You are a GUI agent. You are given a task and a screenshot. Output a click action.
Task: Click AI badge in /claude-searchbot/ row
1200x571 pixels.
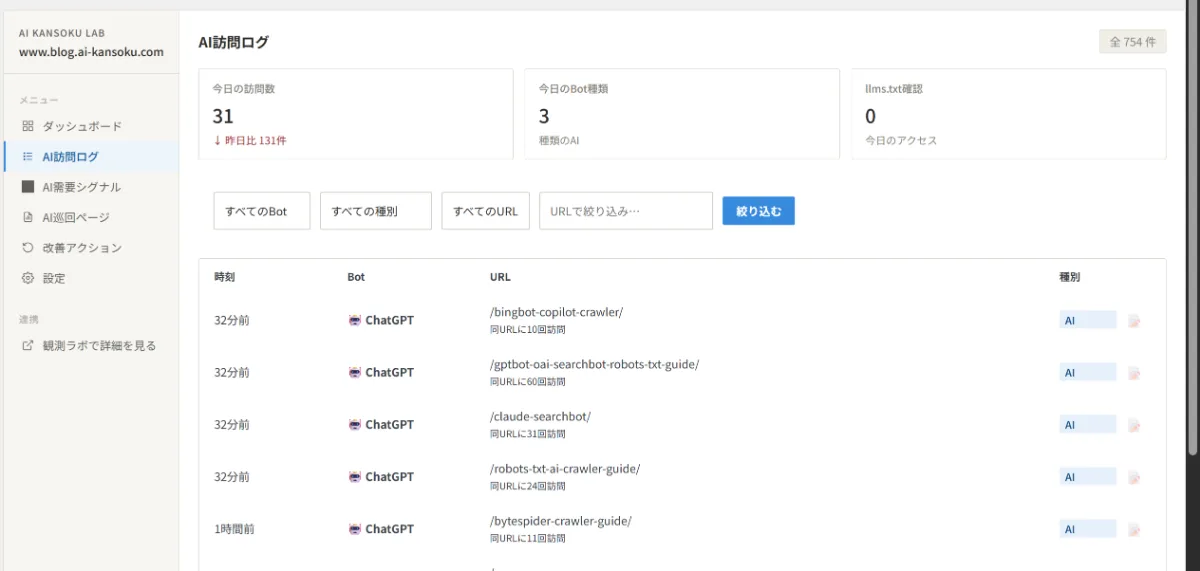1088,424
